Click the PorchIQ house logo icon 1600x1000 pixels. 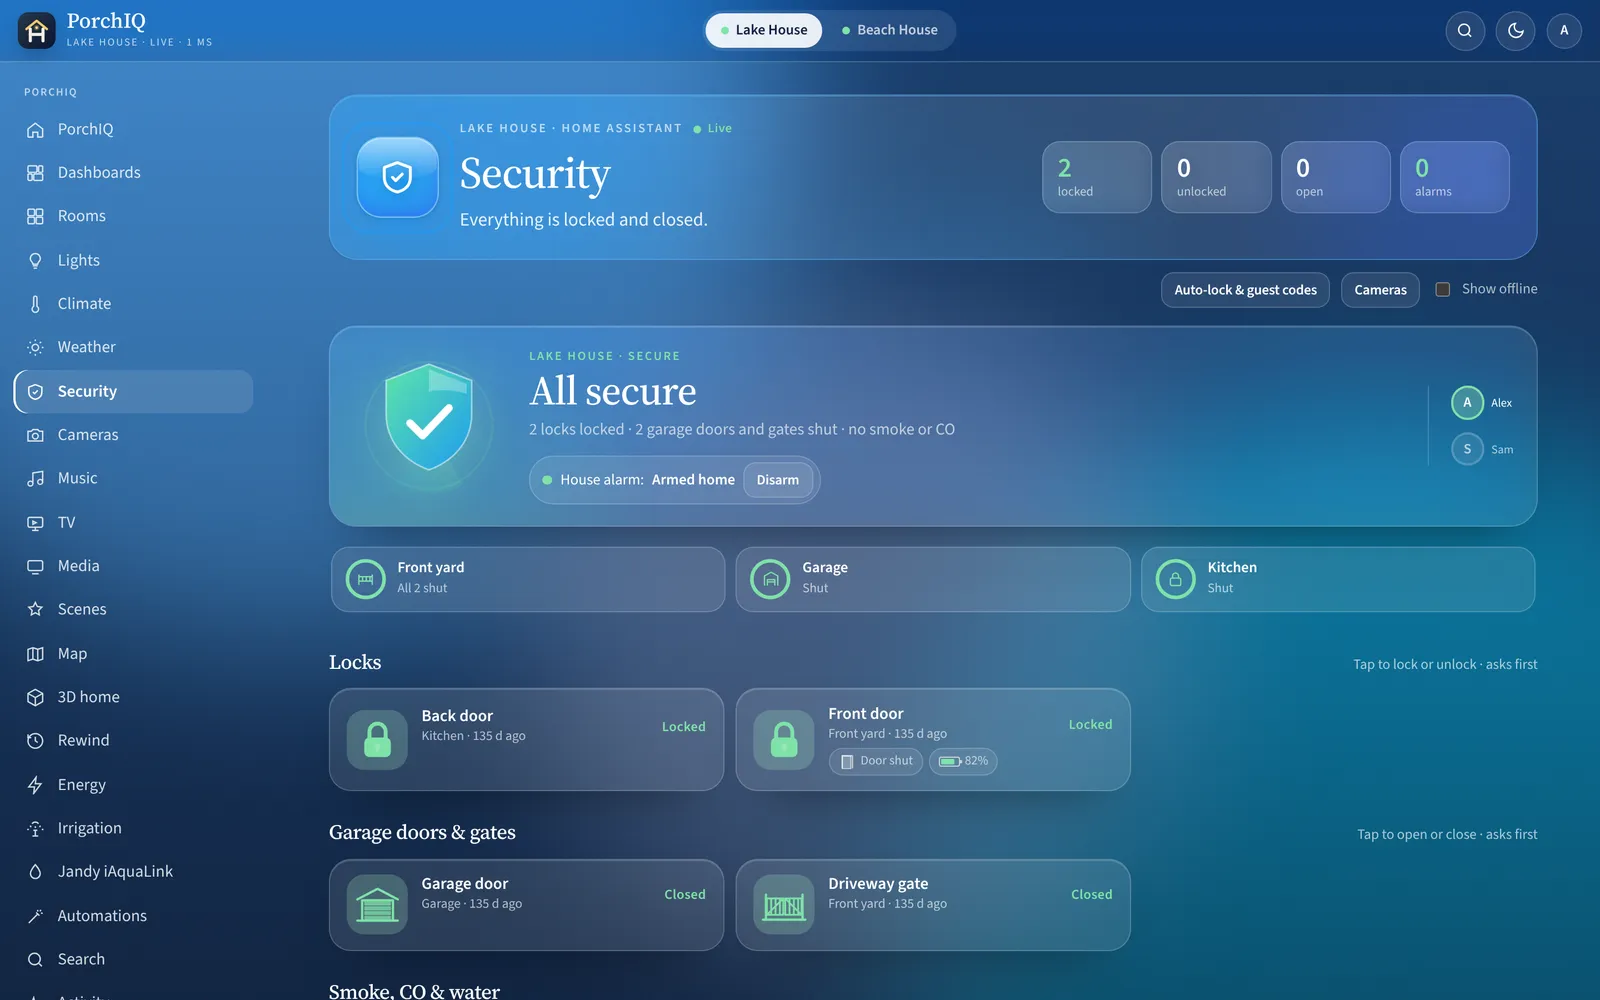pos(37,31)
